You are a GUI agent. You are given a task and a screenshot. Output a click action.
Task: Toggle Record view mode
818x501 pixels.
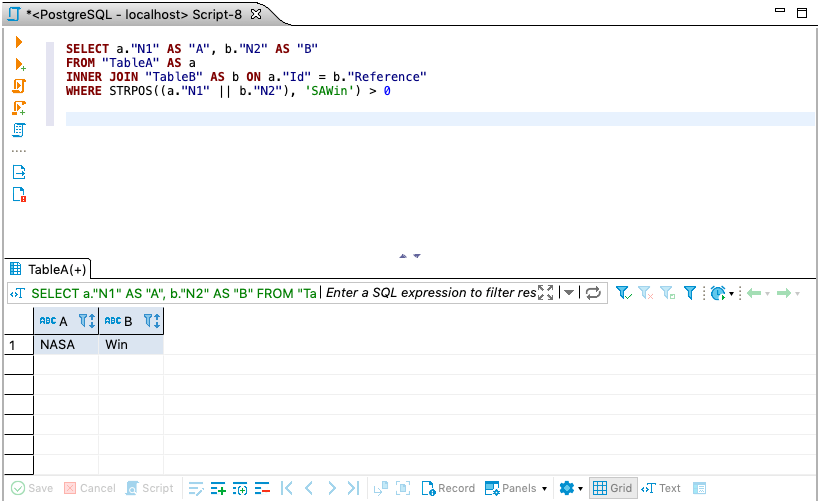pyautogui.click(x=448, y=488)
